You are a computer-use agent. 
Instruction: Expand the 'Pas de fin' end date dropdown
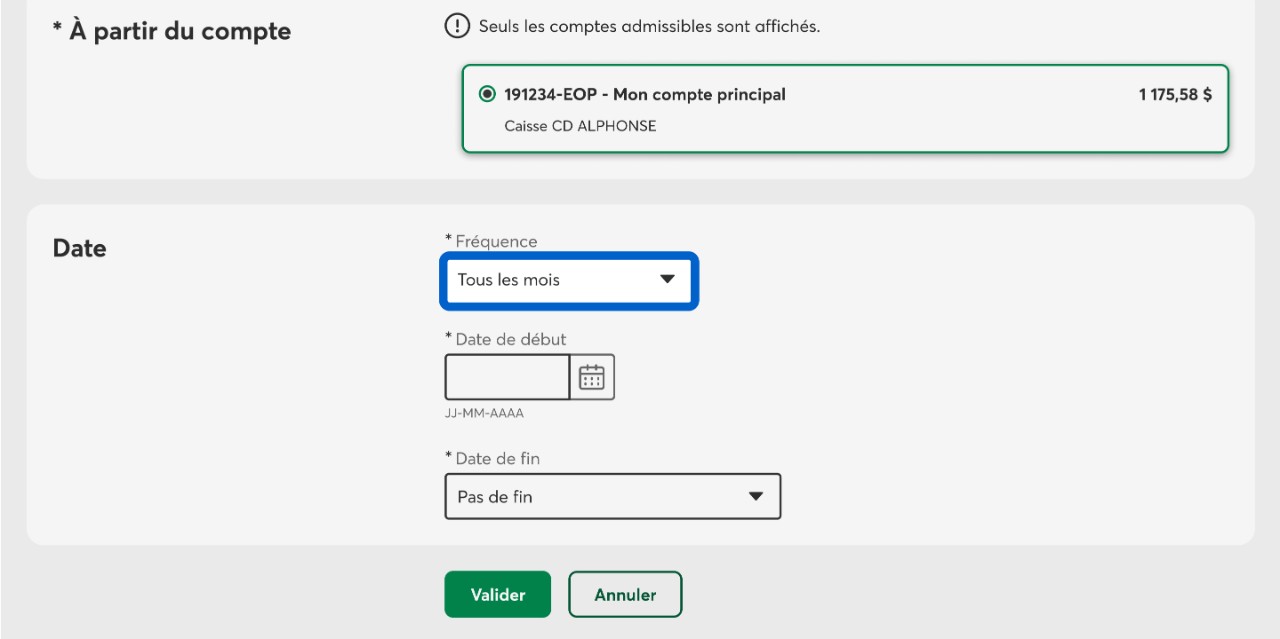pos(612,496)
